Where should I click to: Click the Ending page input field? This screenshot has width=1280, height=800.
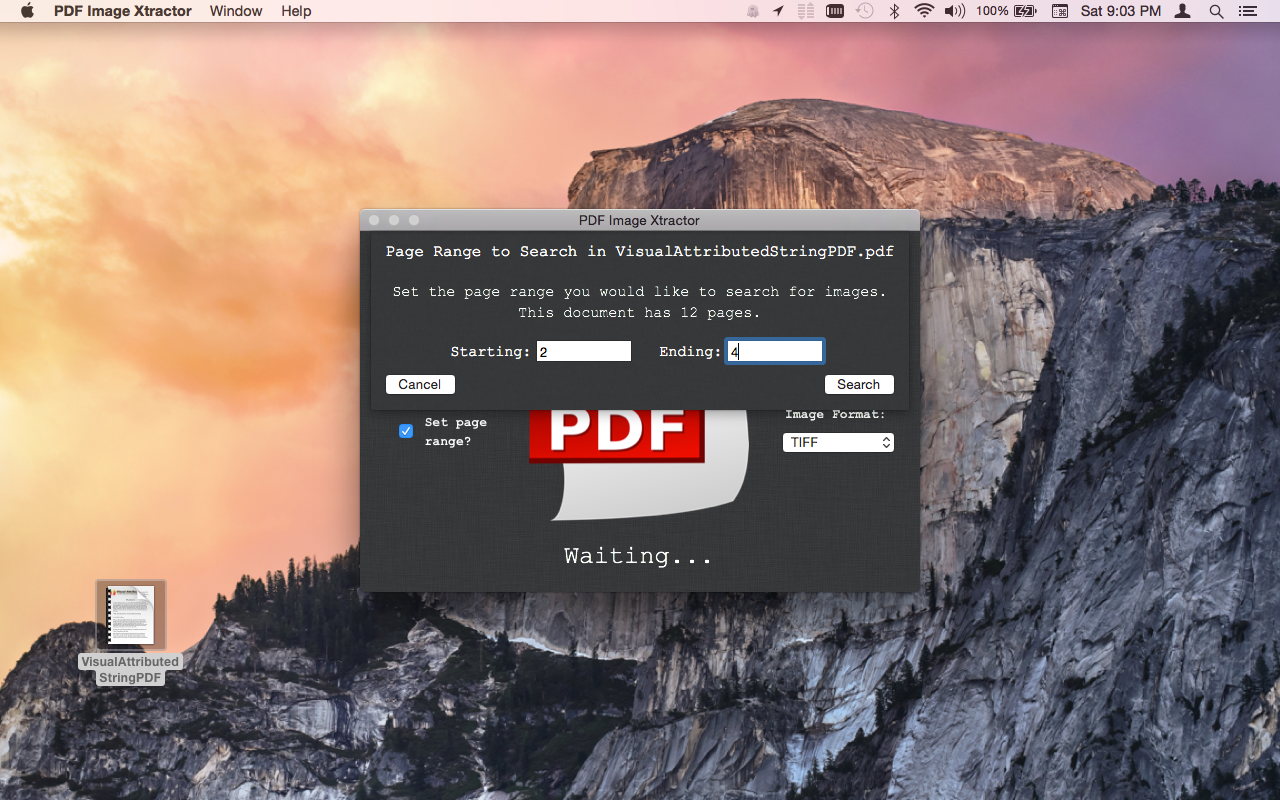[774, 351]
